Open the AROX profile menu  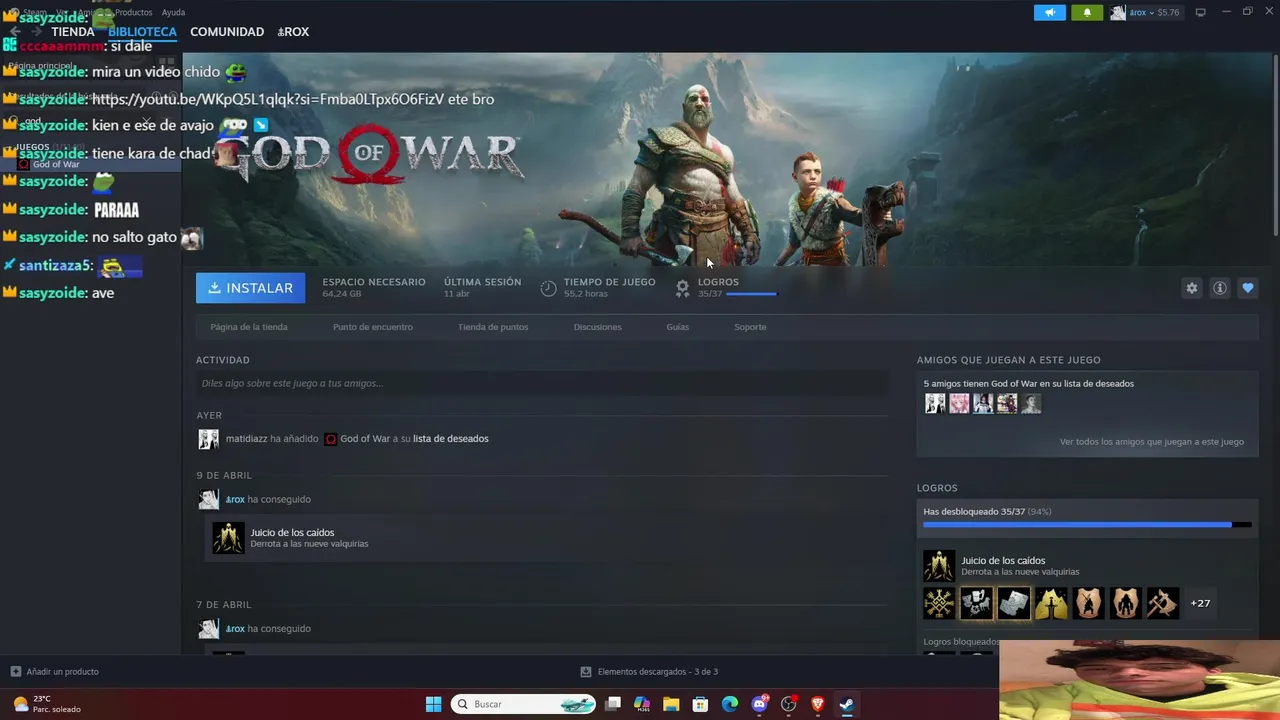(x=293, y=32)
